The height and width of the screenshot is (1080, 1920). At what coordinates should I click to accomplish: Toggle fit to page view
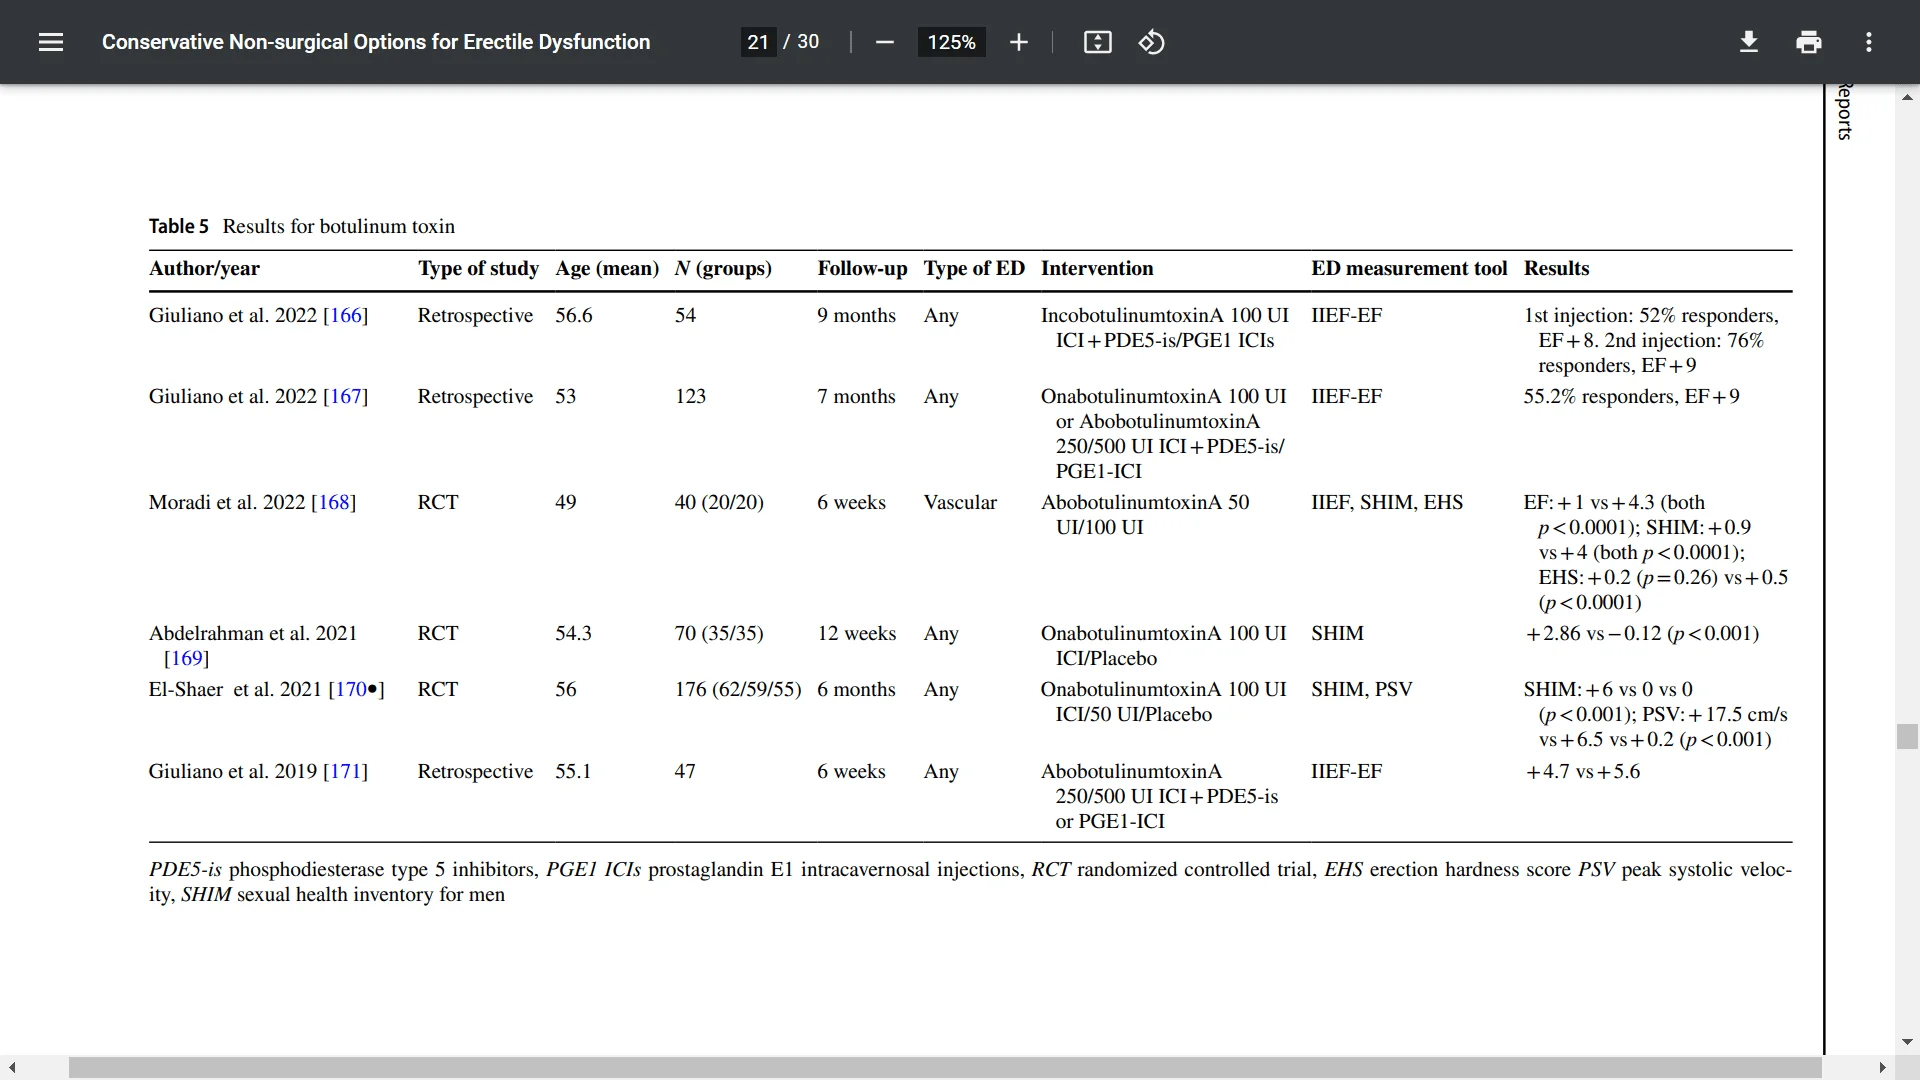[x=1097, y=42]
